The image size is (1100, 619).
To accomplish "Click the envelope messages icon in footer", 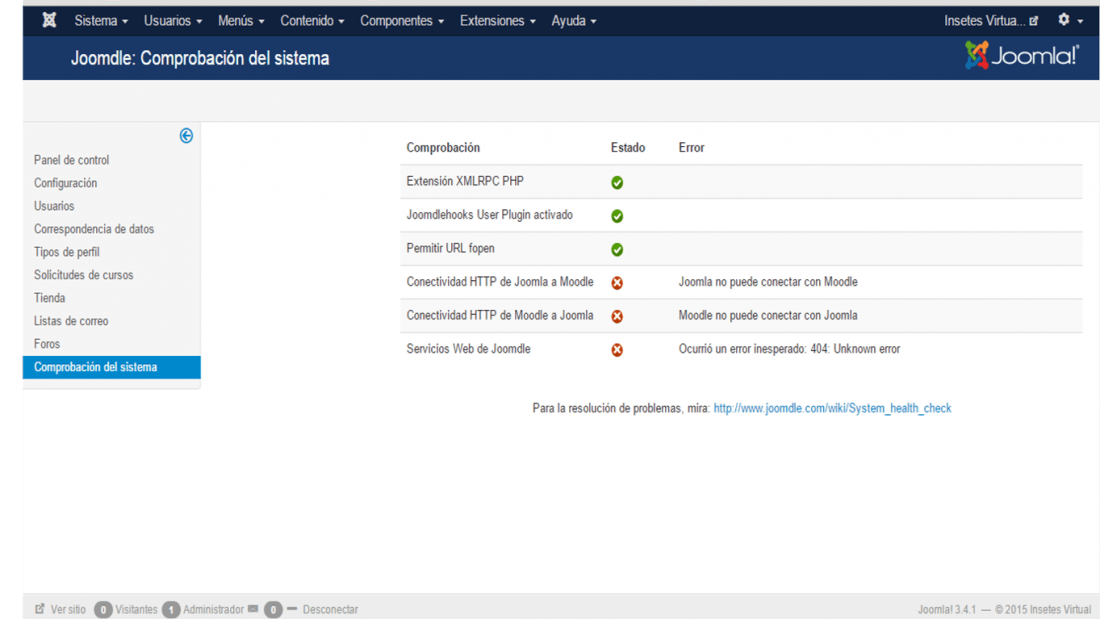I will click(253, 608).
